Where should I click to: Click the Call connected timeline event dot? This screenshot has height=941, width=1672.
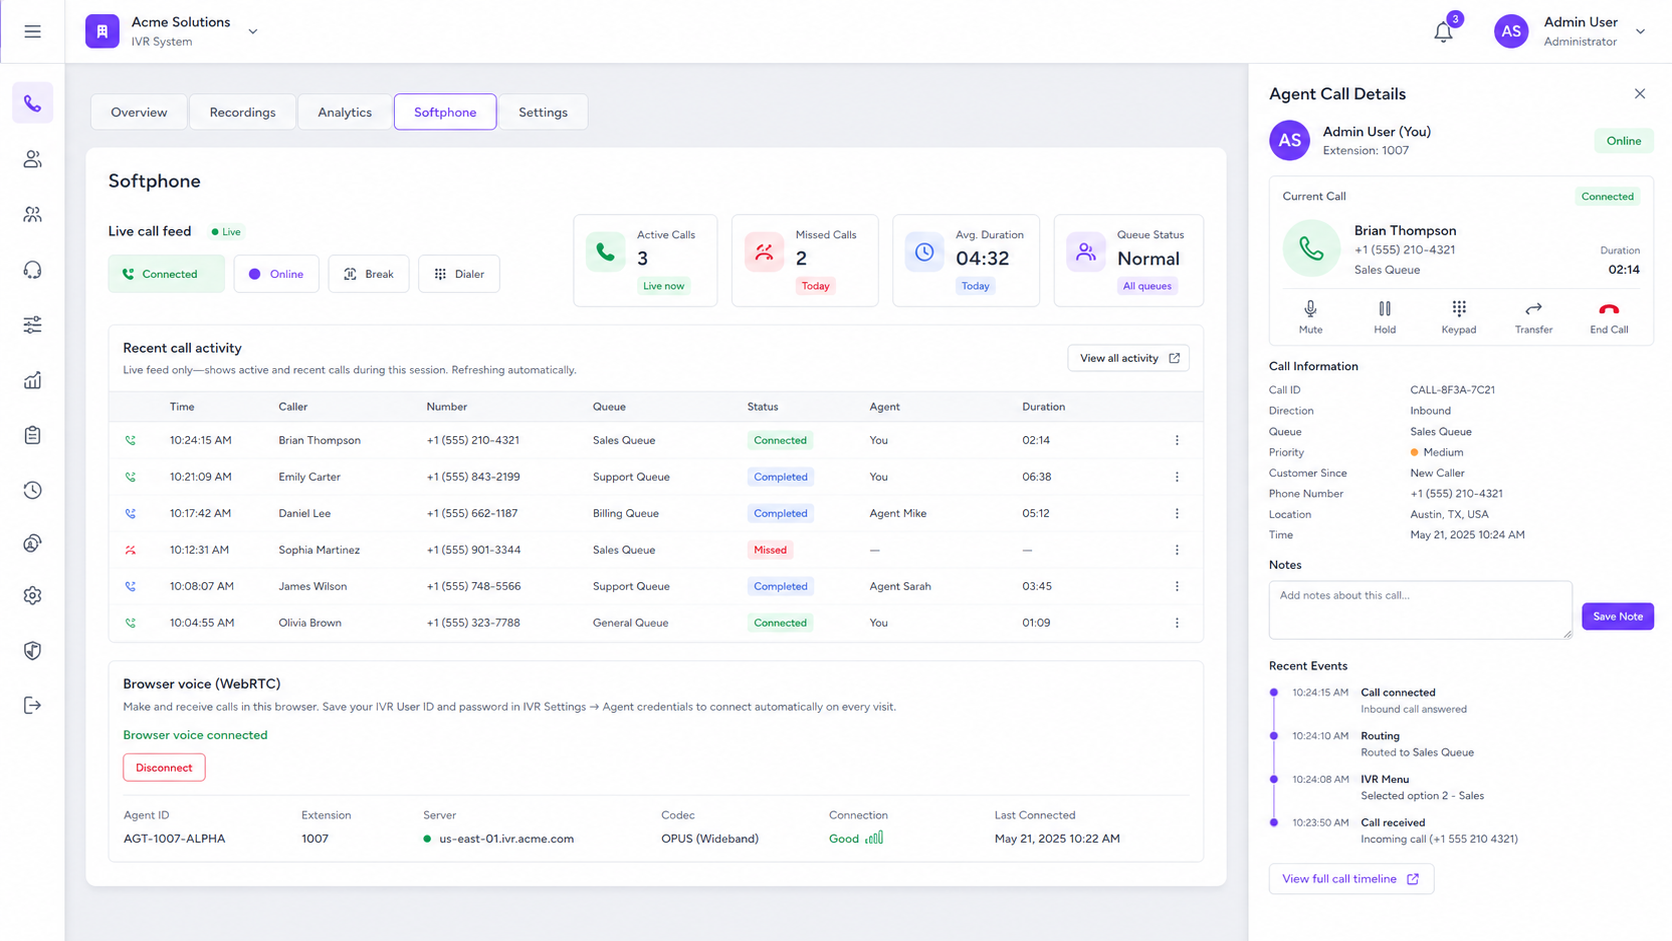coord(1274,692)
